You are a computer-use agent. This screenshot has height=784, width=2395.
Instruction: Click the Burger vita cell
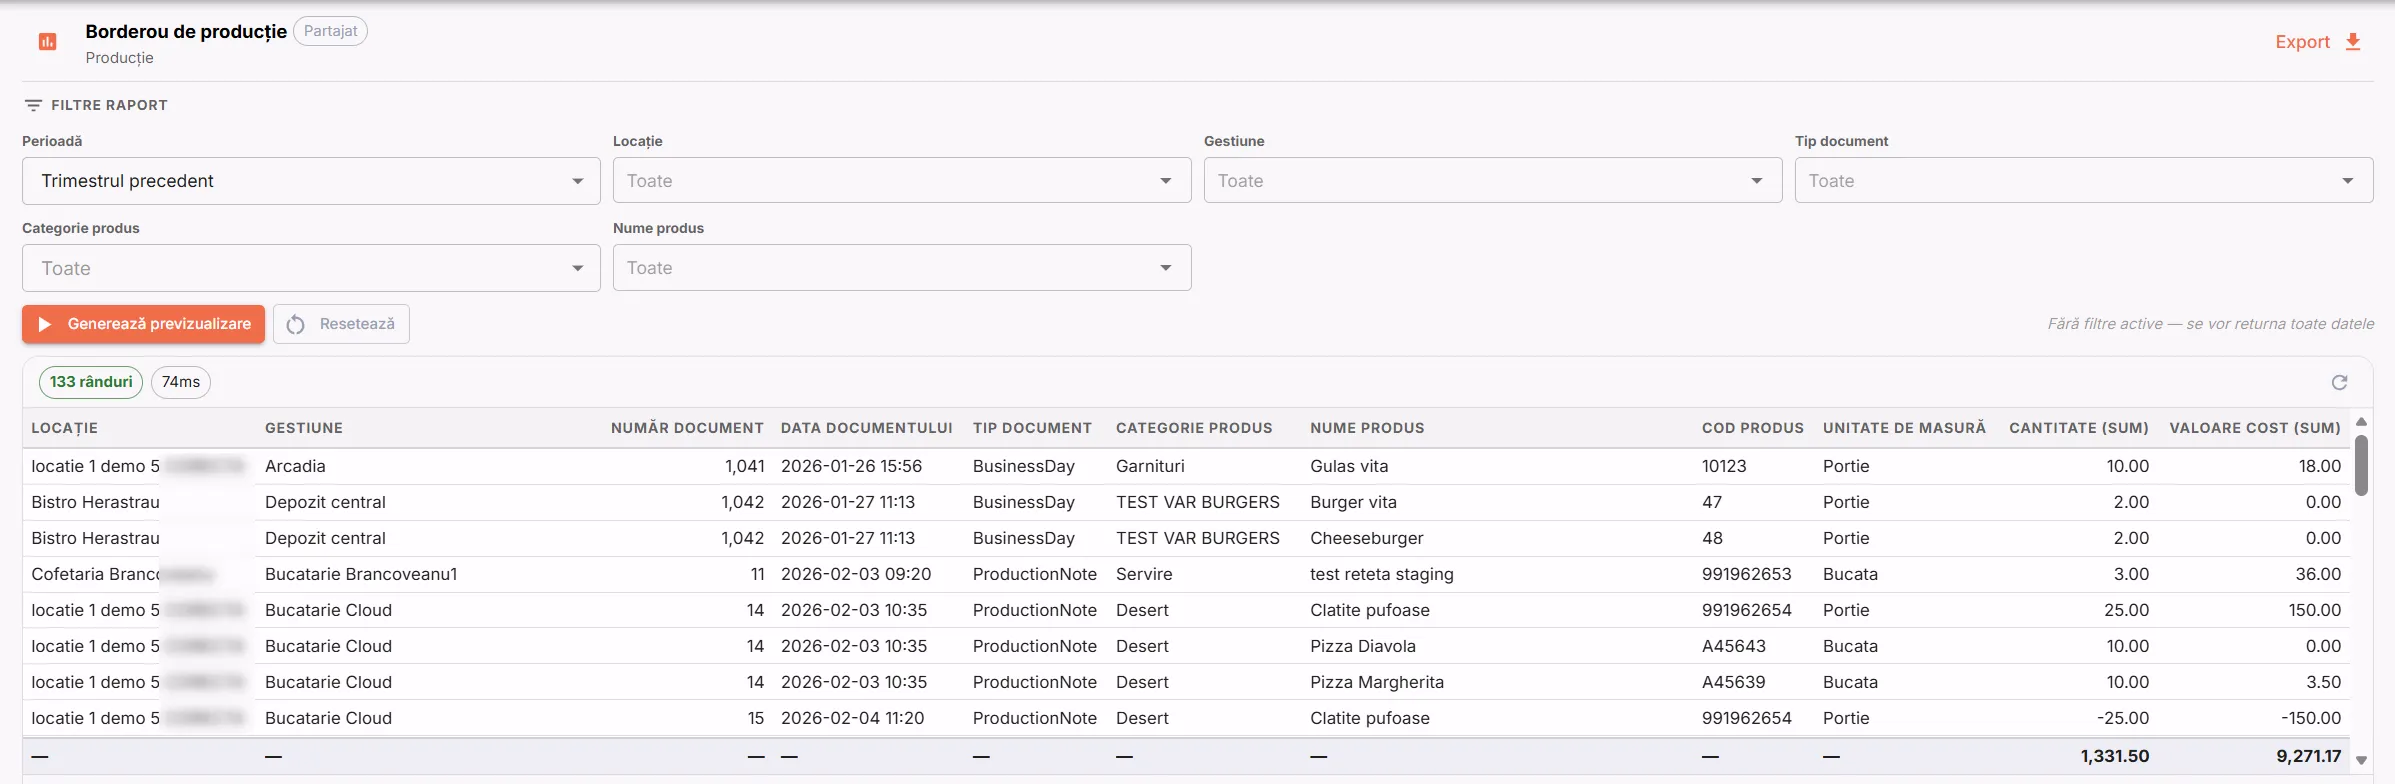pos(1353,502)
